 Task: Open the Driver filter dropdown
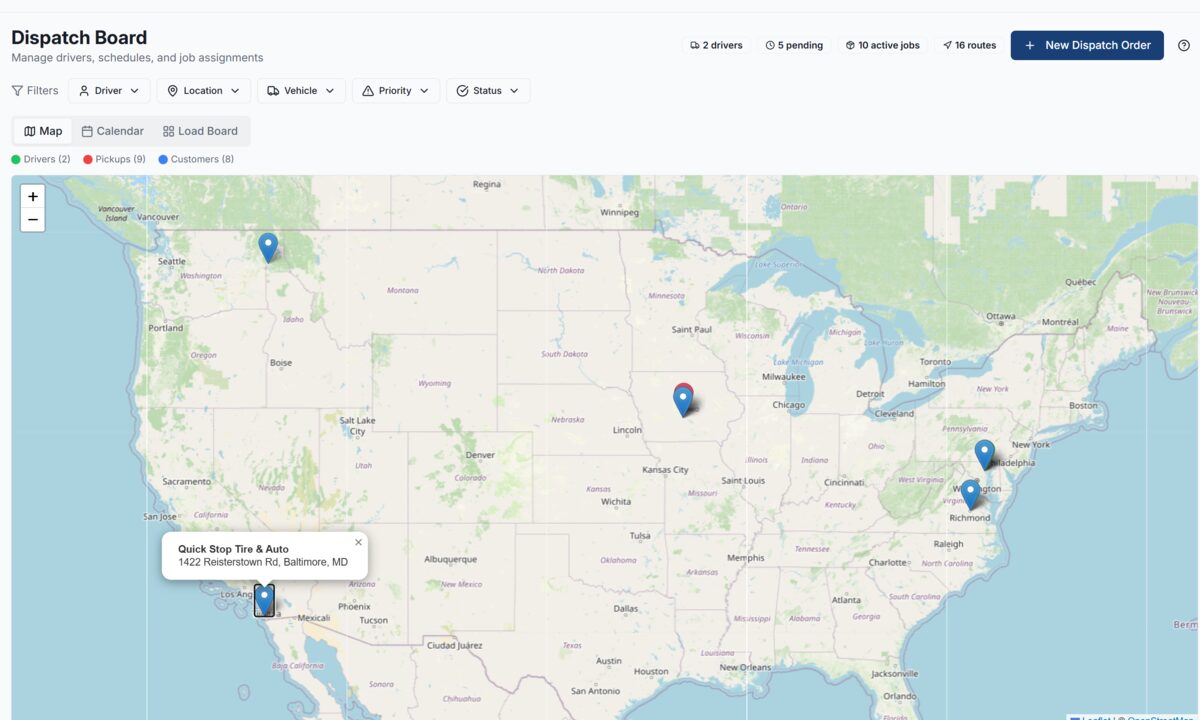[108, 90]
